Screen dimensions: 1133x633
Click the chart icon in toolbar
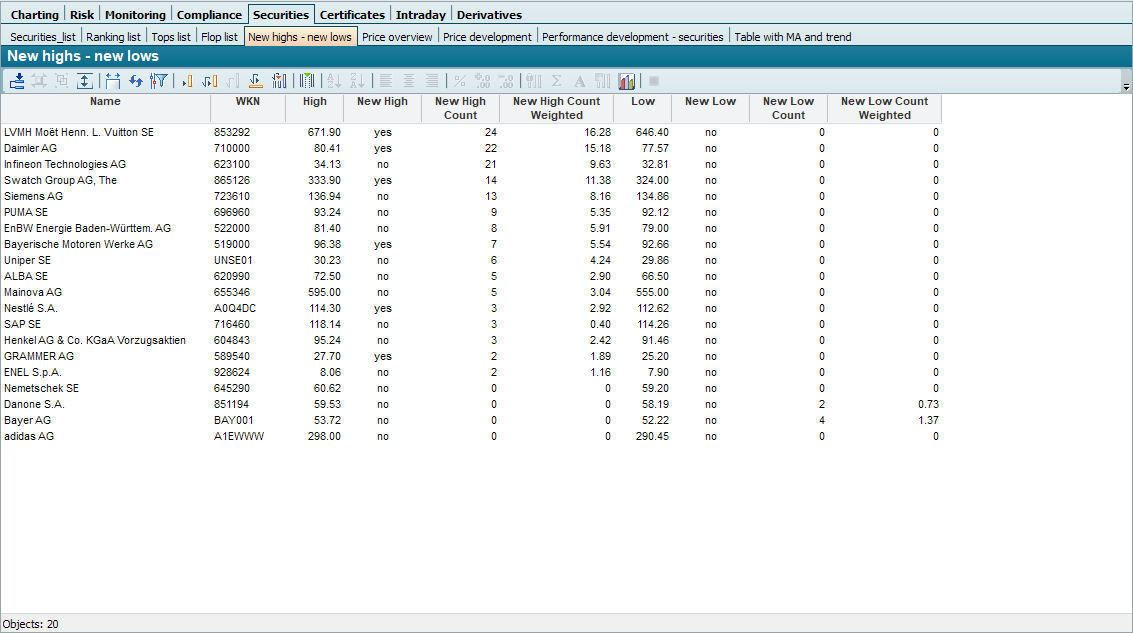coord(627,81)
